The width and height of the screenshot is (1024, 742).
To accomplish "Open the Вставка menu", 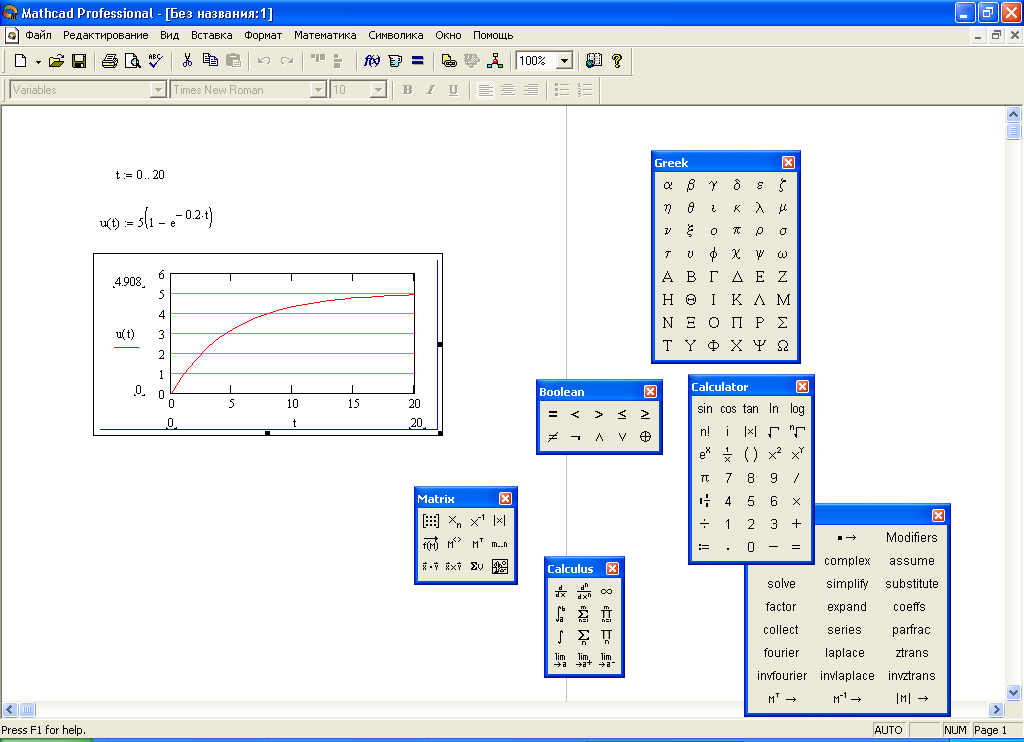I will click(212, 35).
